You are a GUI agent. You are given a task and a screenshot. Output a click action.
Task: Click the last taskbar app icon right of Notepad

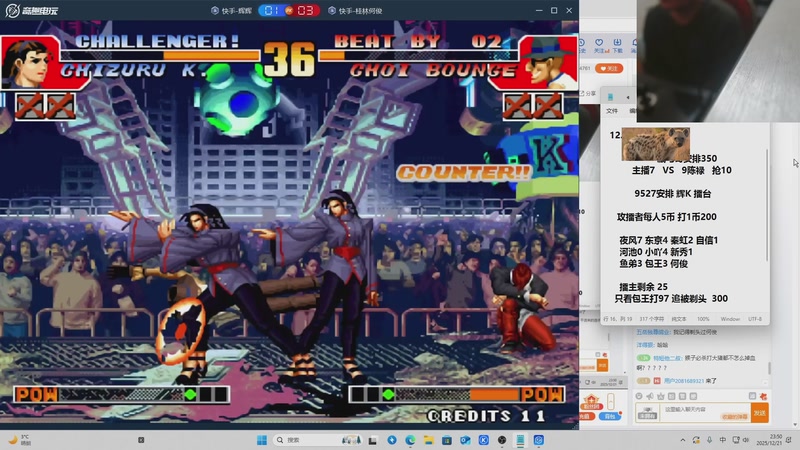538,440
